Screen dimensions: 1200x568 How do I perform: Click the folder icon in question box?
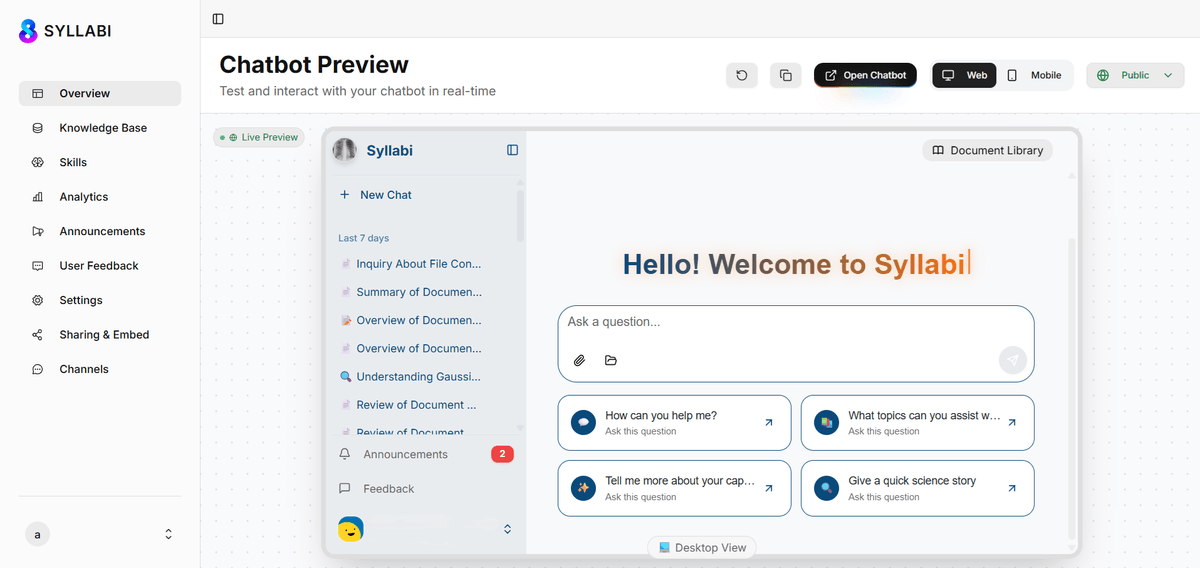(611, 360)
